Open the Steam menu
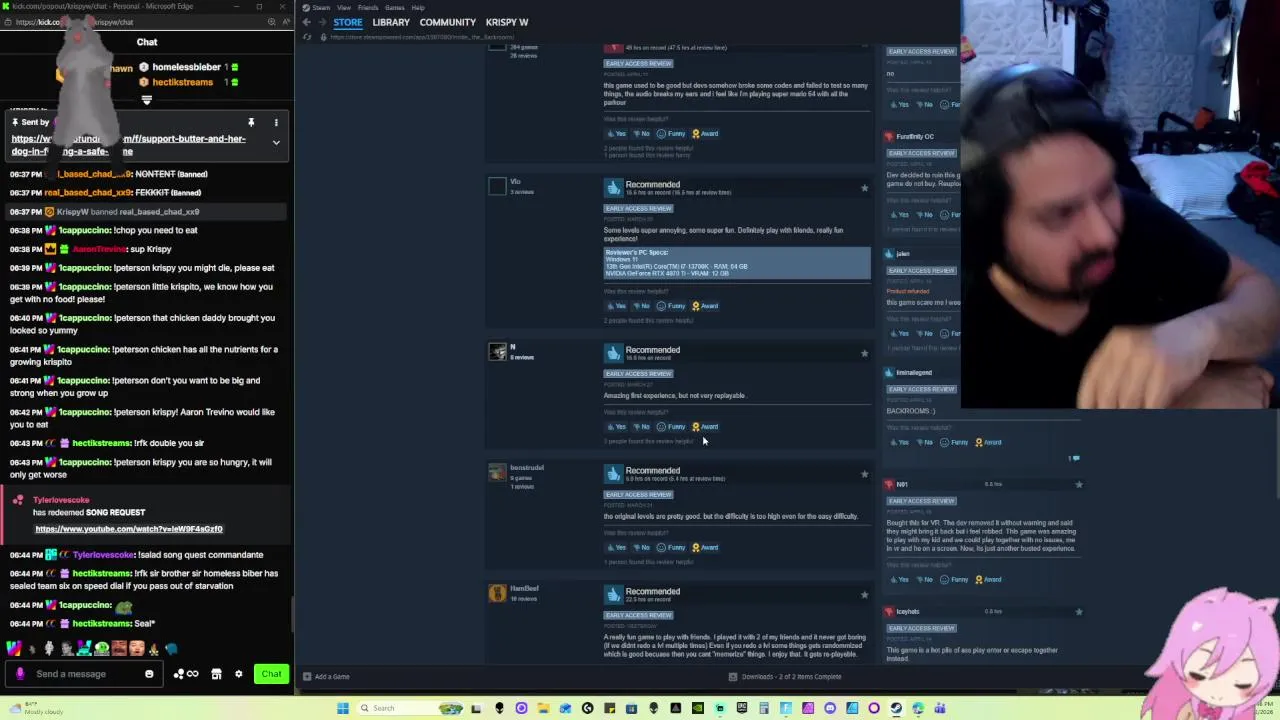 [x=321, y=7]
